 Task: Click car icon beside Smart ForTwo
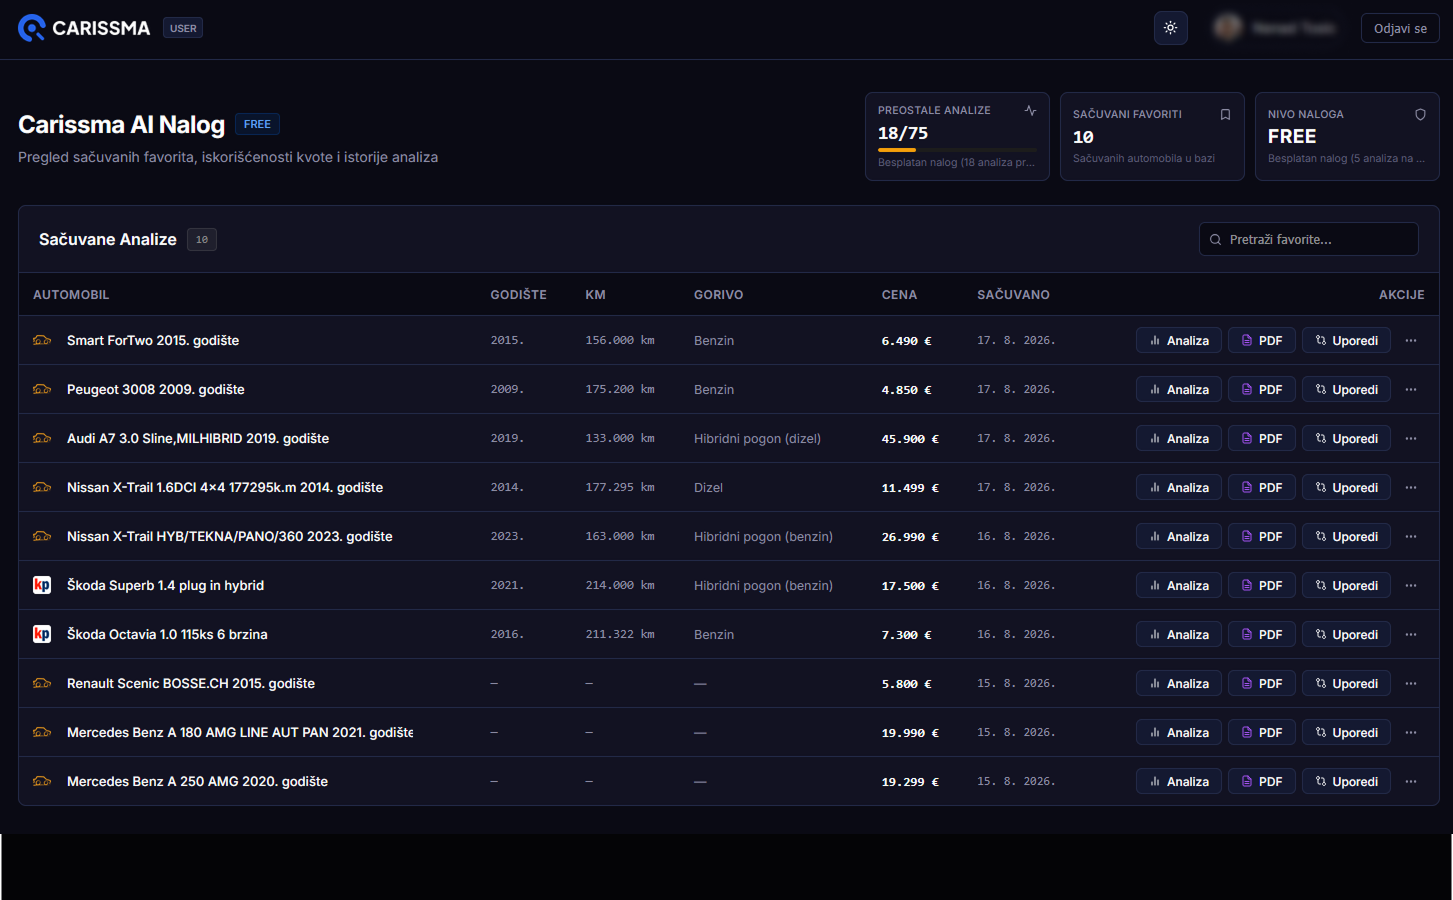(42, 341)
